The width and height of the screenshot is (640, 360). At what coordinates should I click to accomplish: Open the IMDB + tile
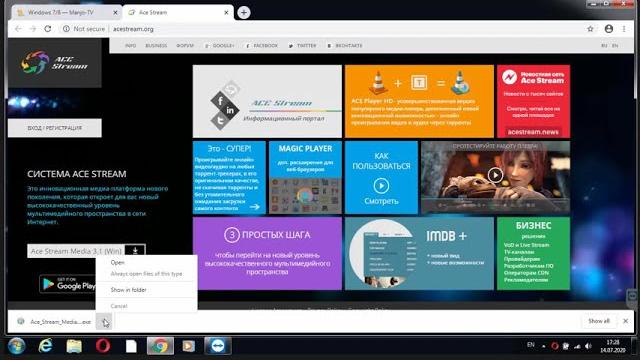point(419,253)
